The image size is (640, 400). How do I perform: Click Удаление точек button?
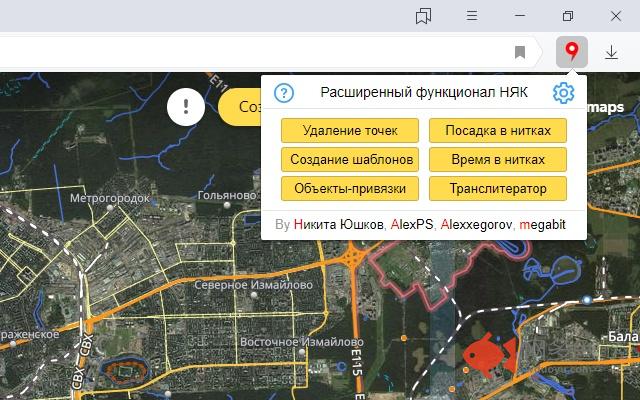350,131
